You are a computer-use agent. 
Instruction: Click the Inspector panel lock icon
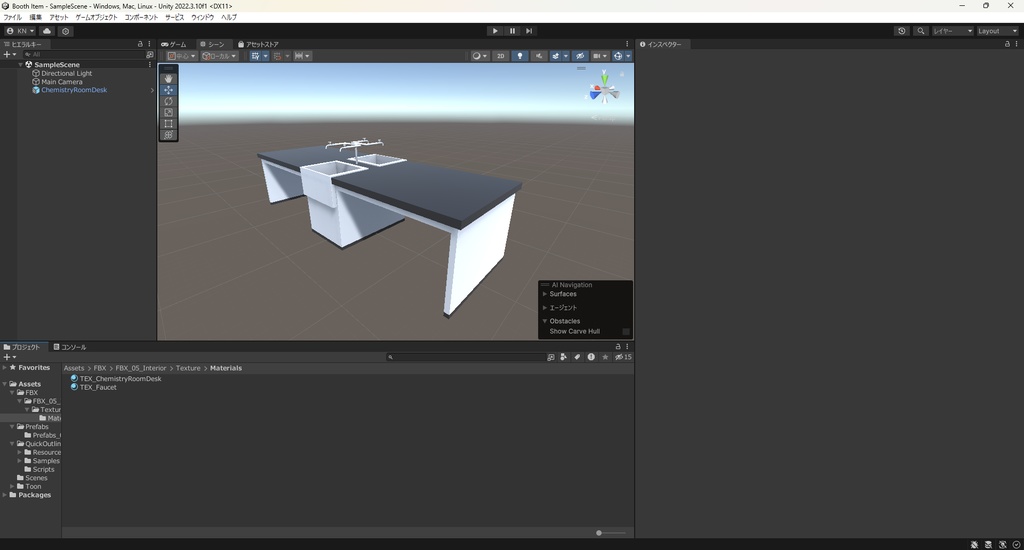1007,44
